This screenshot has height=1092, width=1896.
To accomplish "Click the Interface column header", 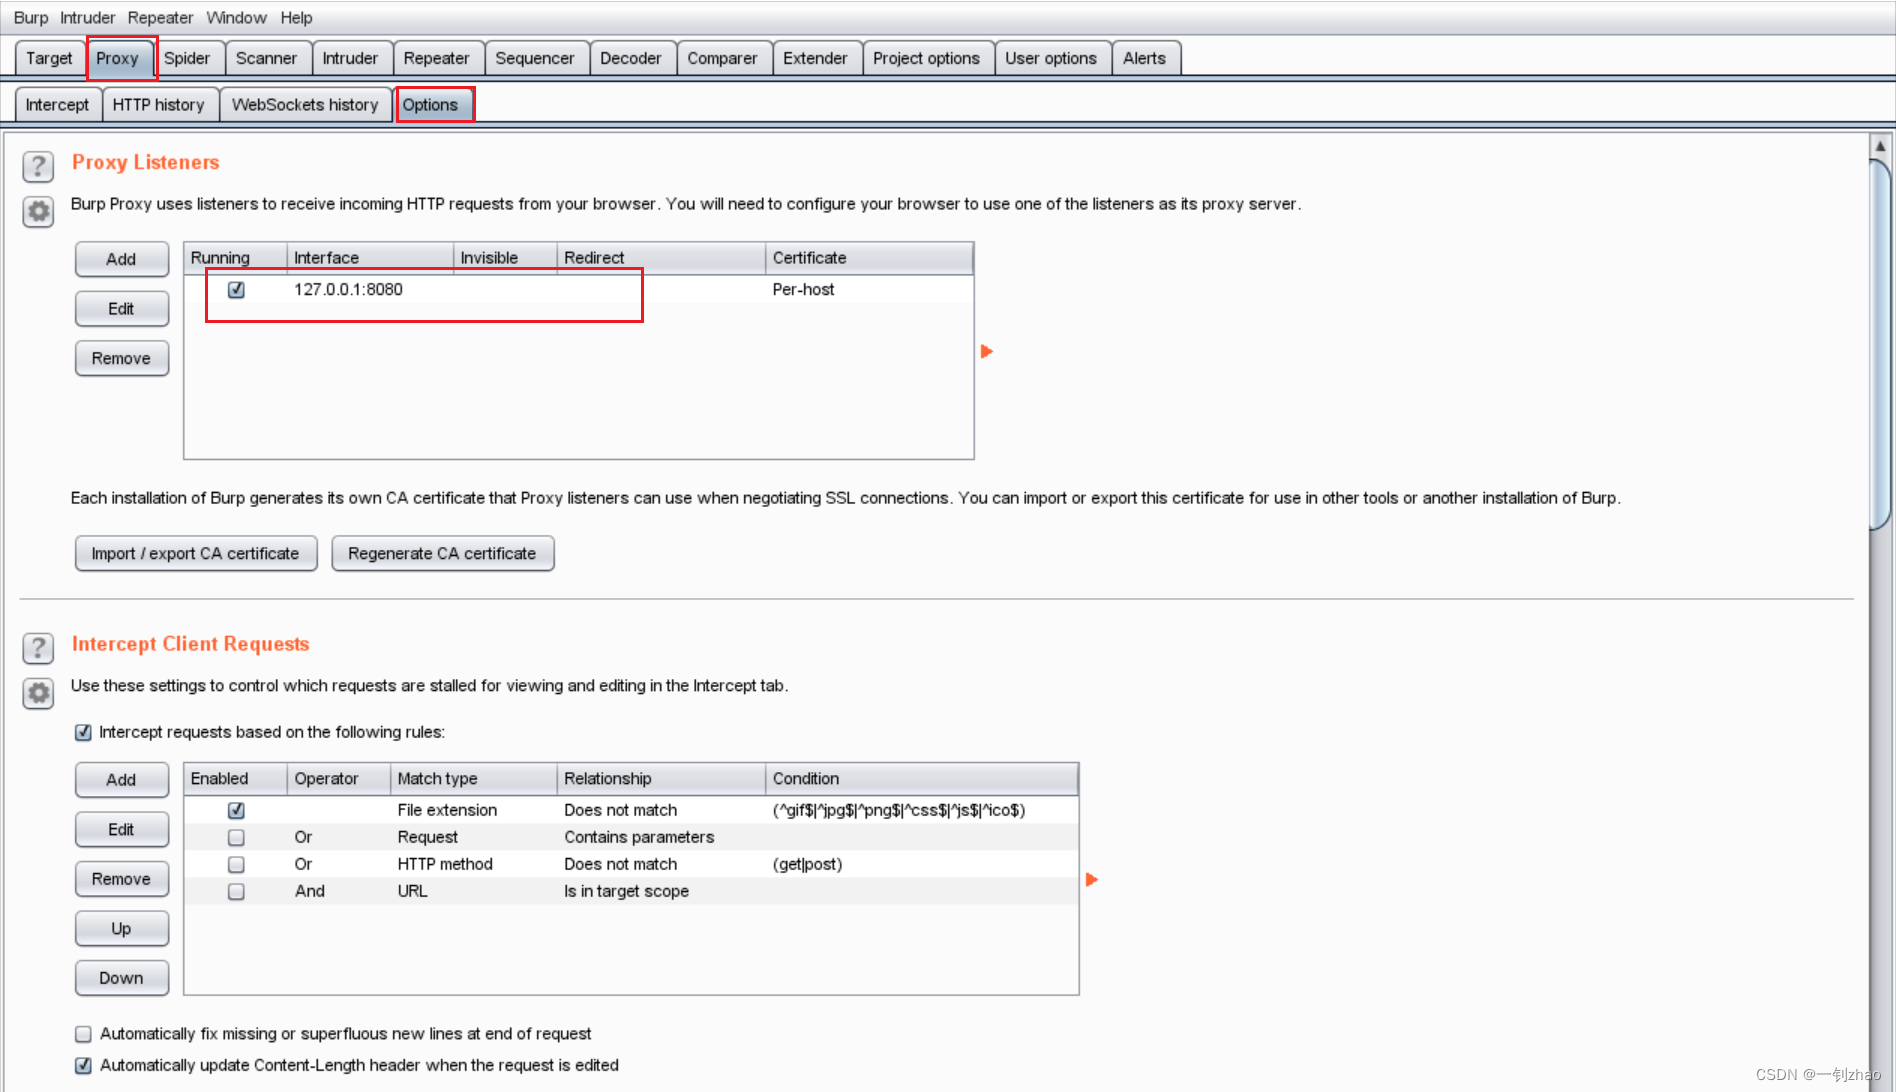I will tap(370, 258).
